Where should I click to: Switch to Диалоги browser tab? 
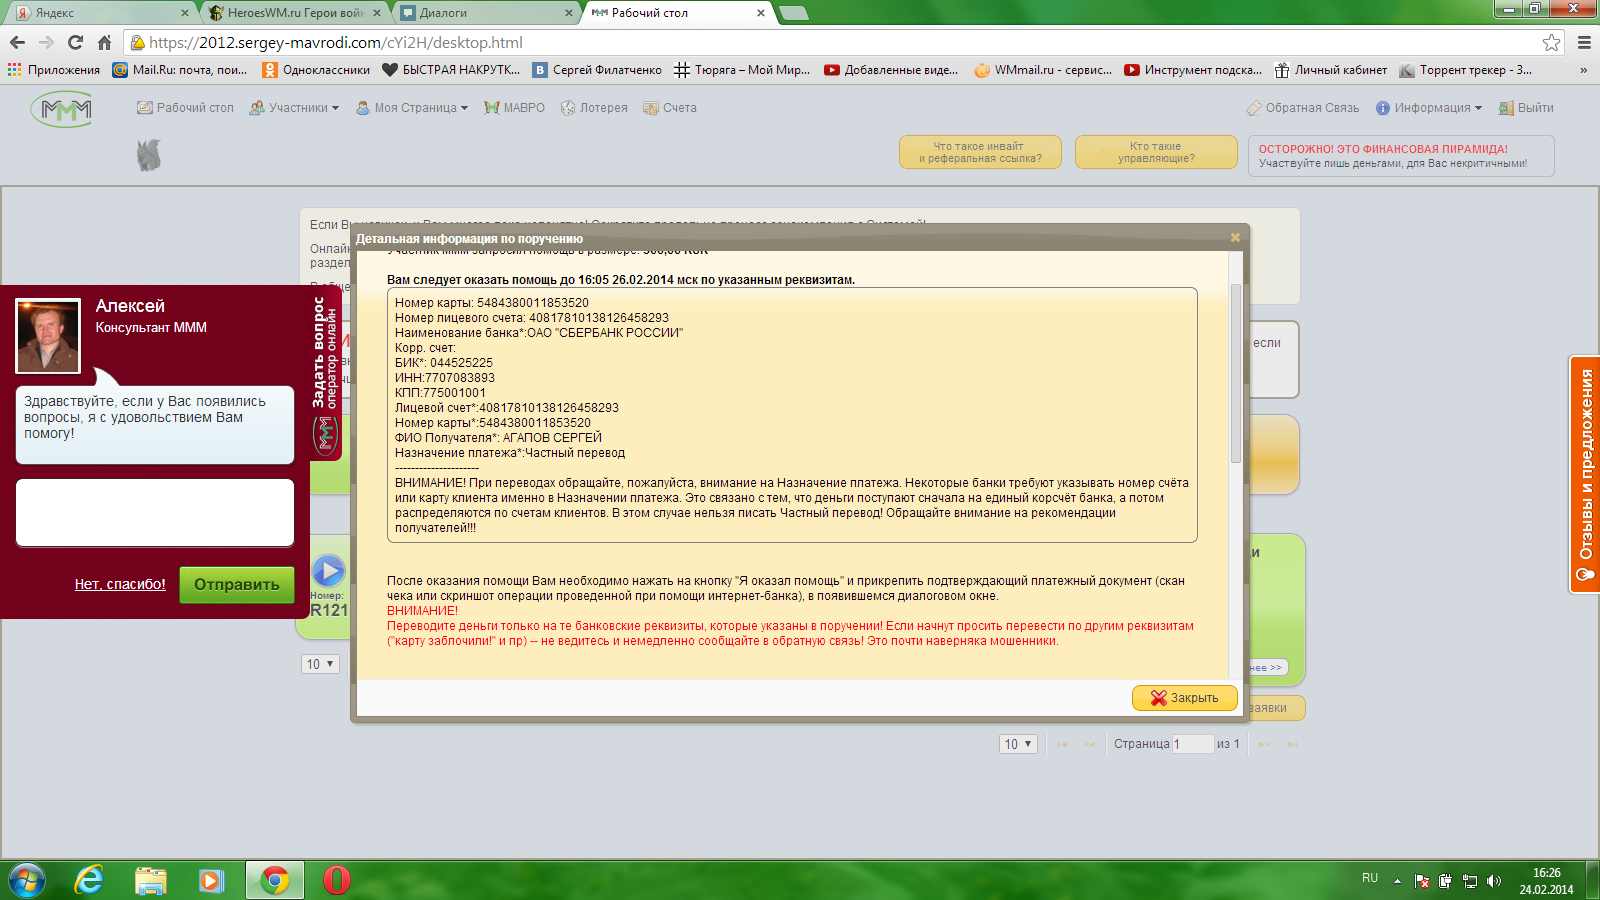[x=485, y=13]
